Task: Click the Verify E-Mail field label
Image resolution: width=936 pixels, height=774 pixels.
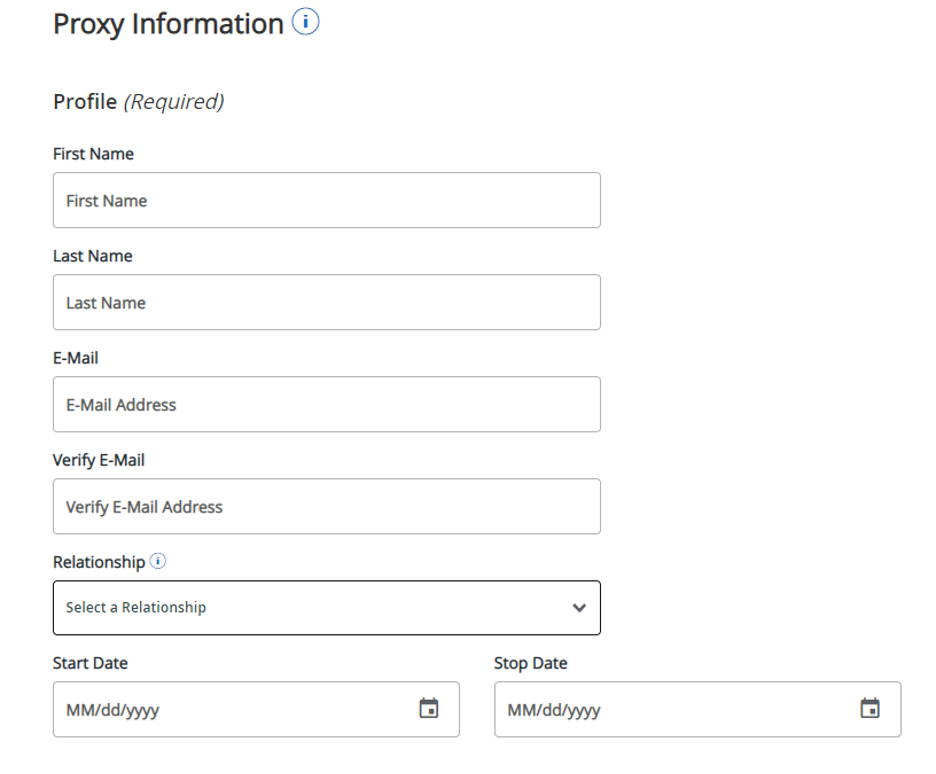Action: [100, 459]
